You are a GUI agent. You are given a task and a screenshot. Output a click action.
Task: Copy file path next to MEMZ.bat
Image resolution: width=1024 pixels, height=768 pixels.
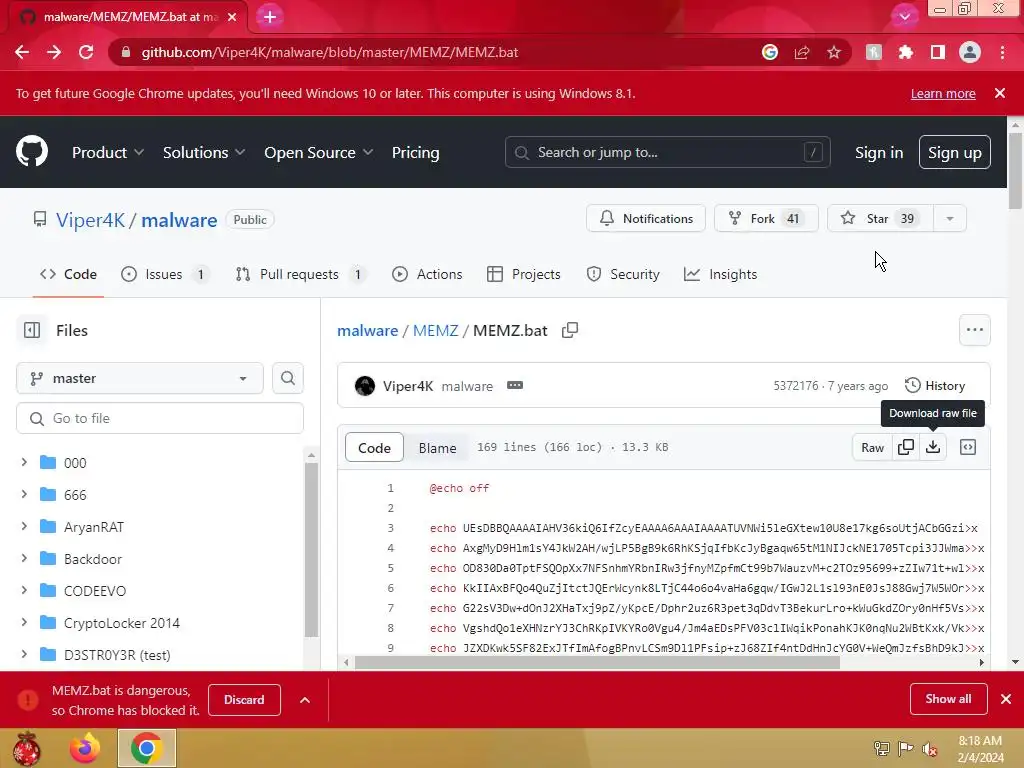click(x=570, y=330)
